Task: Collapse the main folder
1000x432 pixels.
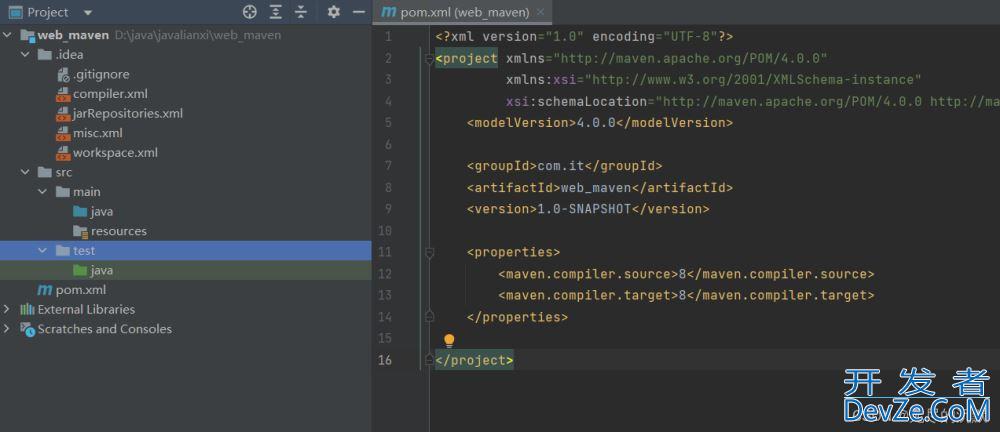Action: pyautogui.click(x=43, y=192)
